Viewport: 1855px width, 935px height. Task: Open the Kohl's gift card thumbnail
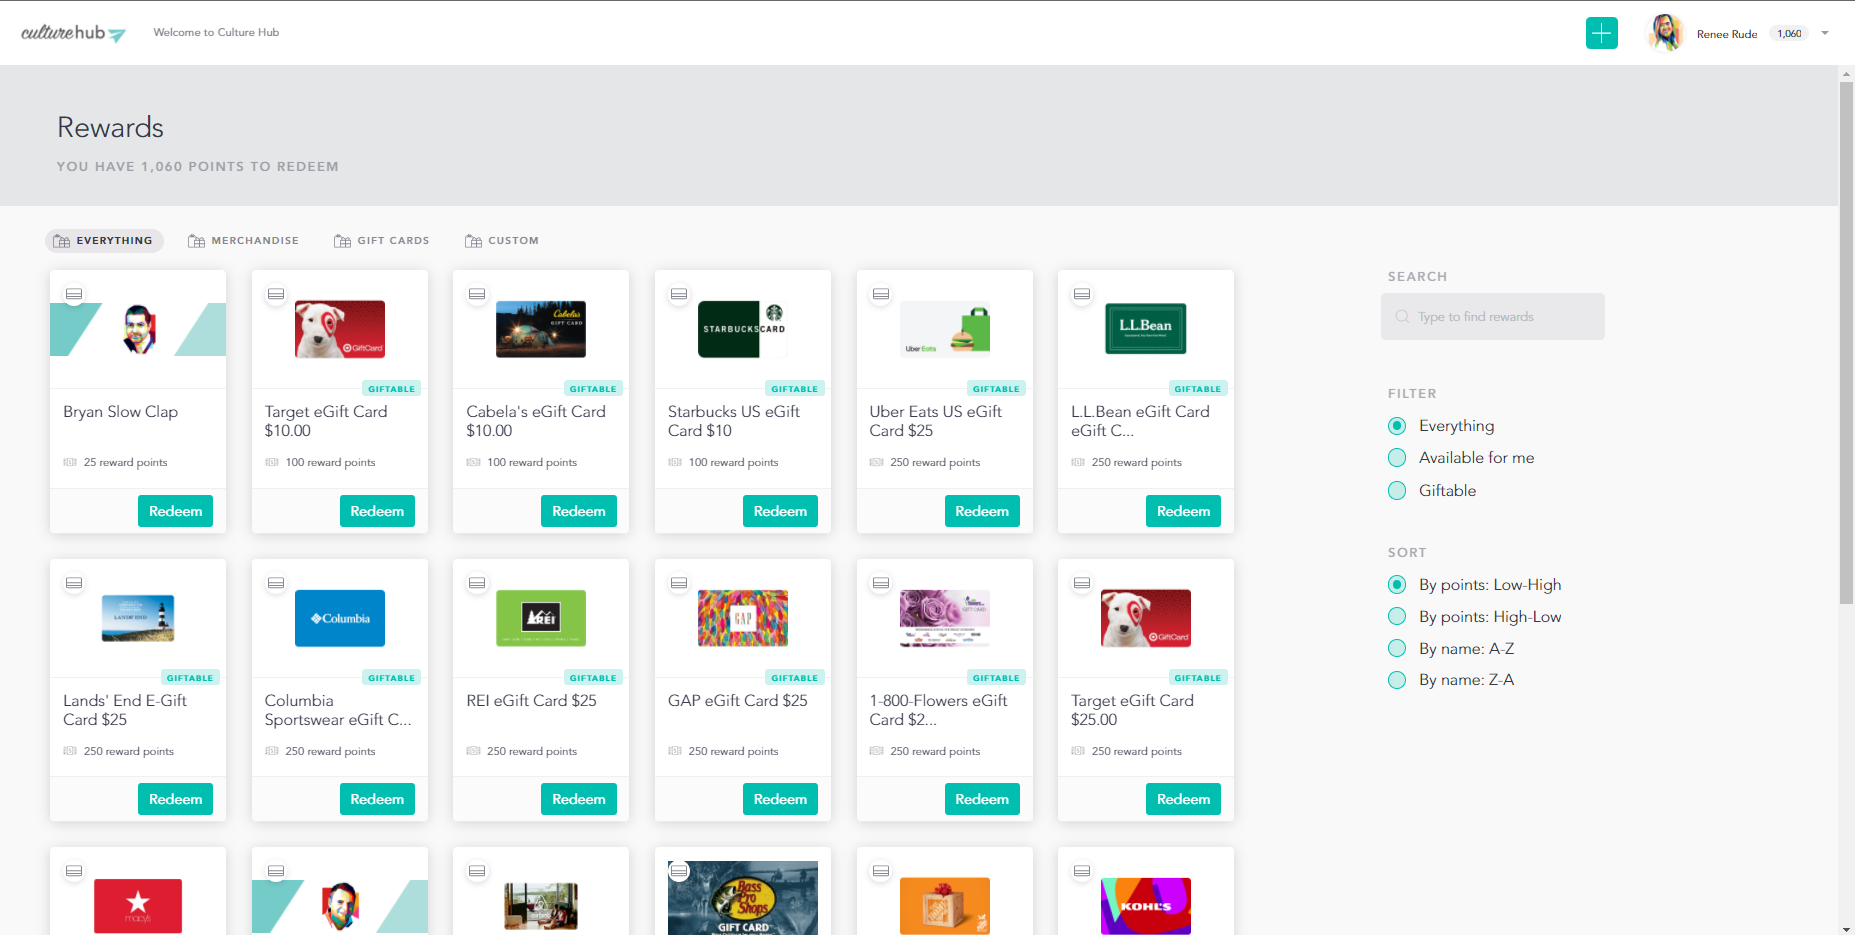(x=1146, y=906)
